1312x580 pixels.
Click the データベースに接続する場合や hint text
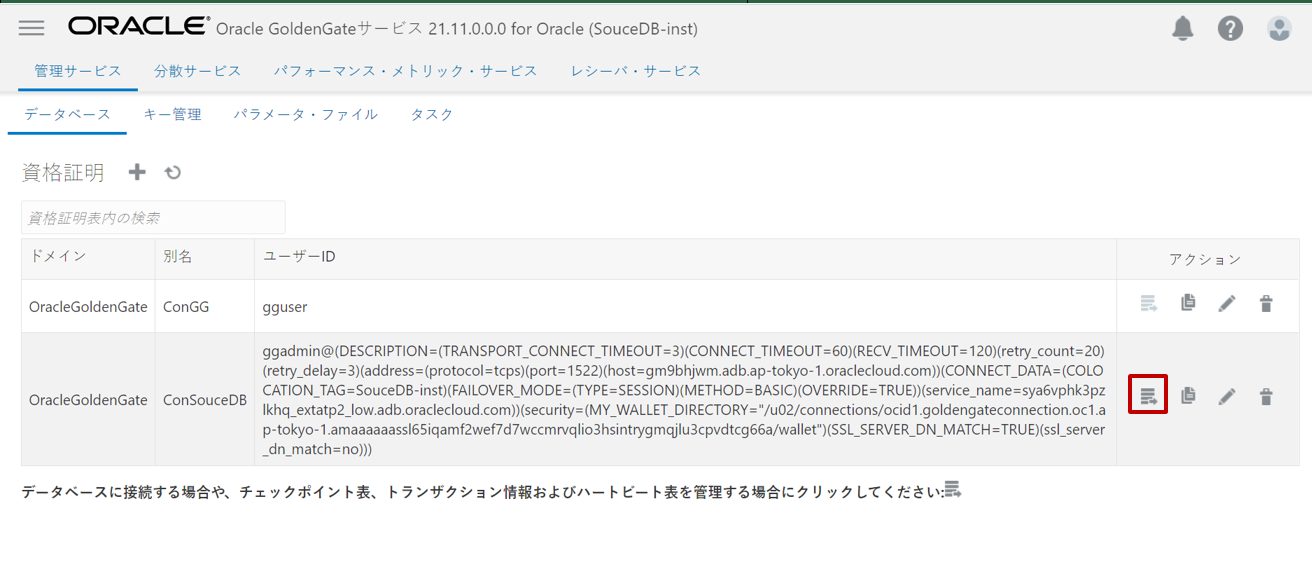coord(482,491)
